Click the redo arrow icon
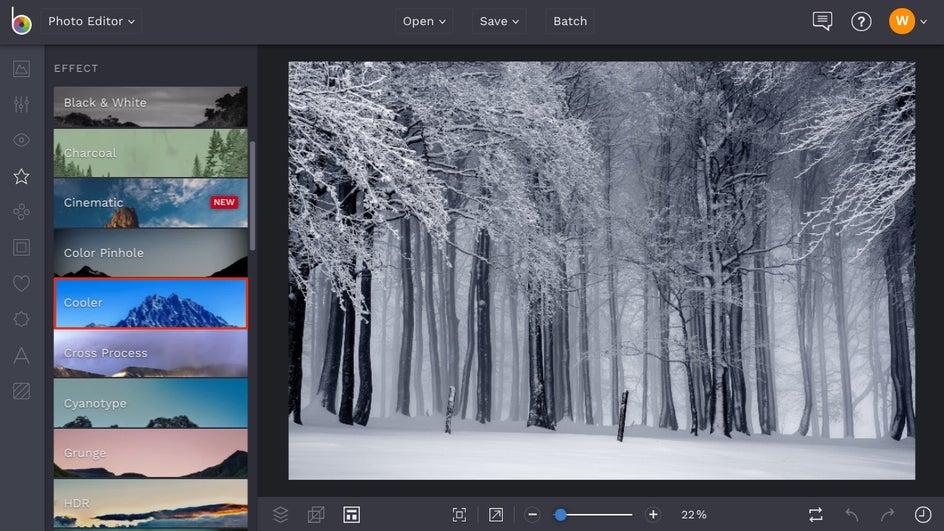Viewport: 944px width, 531px height. 887,515
